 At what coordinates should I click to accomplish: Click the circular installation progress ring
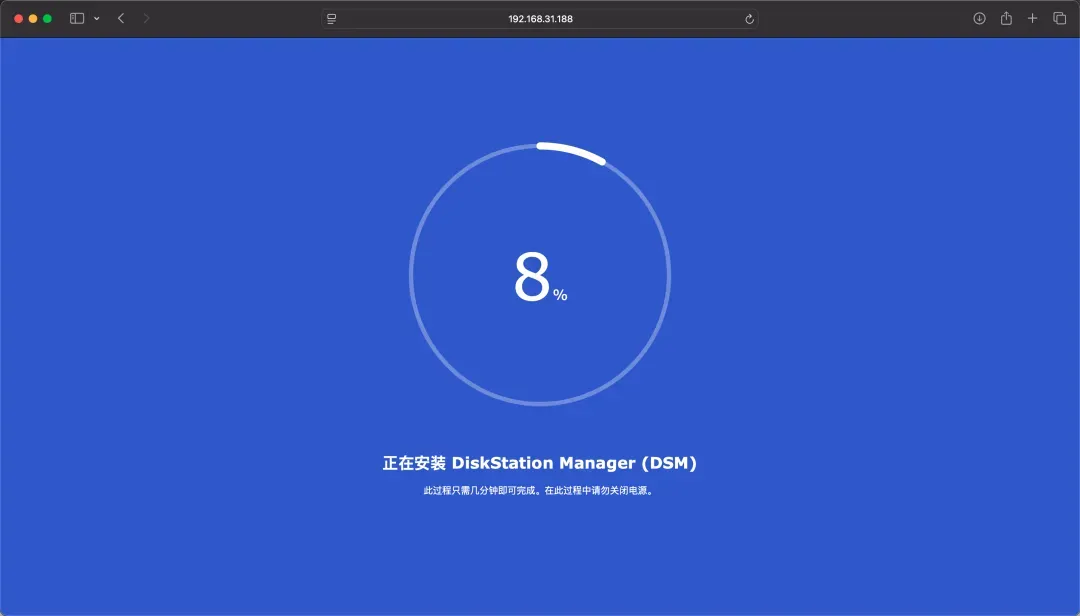tap(540, 274)
